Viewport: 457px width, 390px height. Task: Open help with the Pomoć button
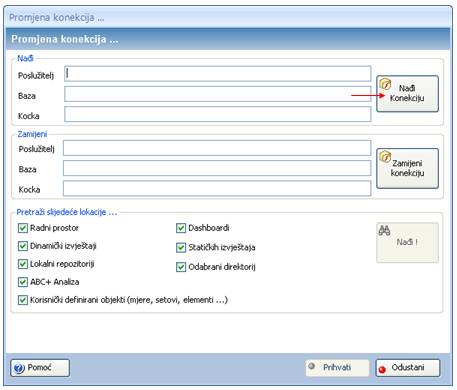40,368
